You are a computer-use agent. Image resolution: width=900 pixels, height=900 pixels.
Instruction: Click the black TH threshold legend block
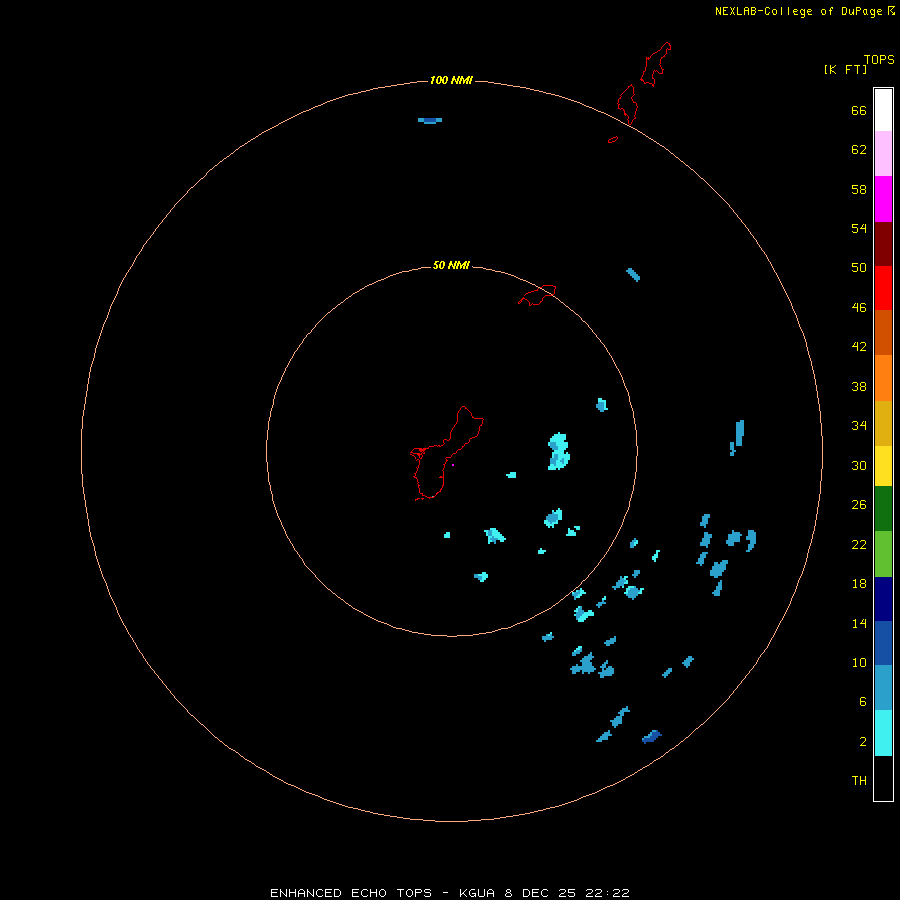tap(883, 778)
